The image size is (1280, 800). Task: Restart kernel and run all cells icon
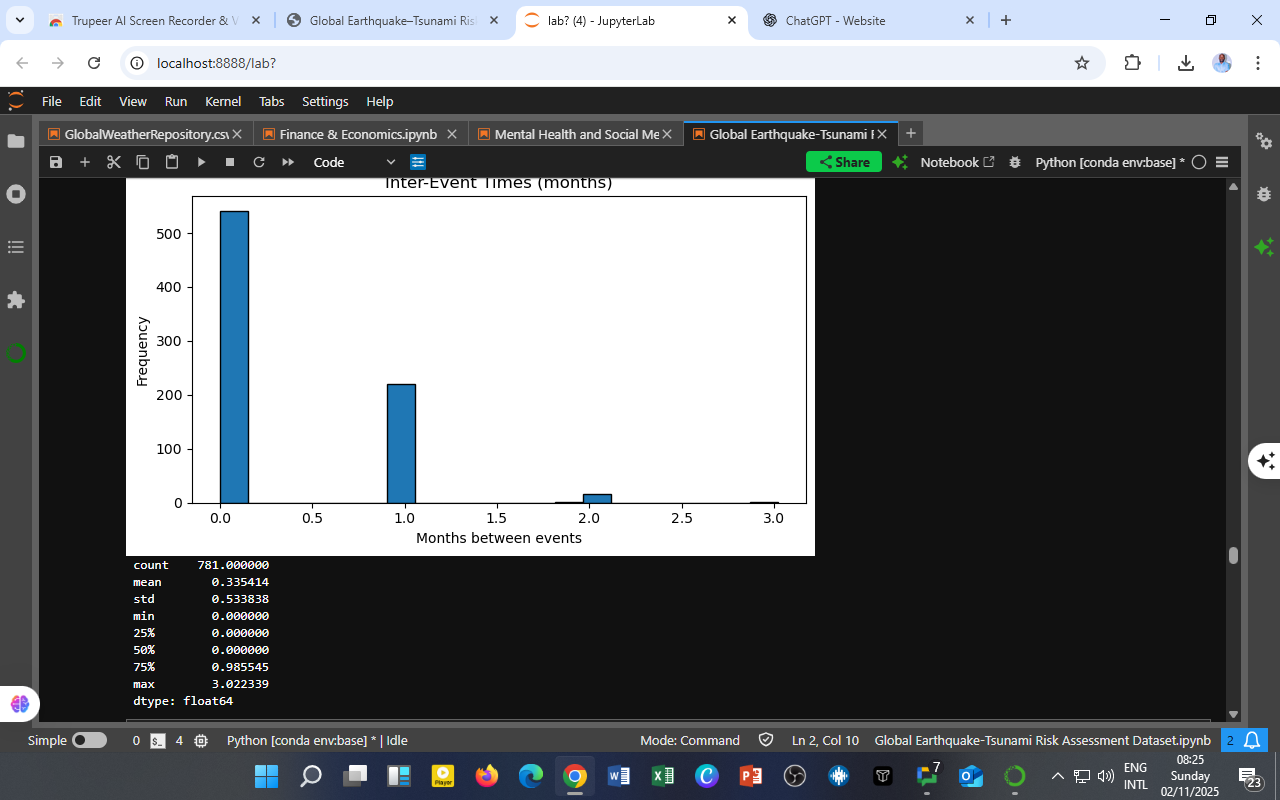[288, 162]
